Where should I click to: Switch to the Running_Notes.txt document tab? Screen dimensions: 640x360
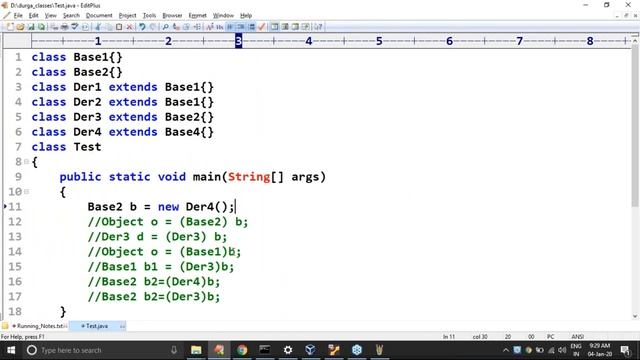pyautogui.click(x=40, y=326)
